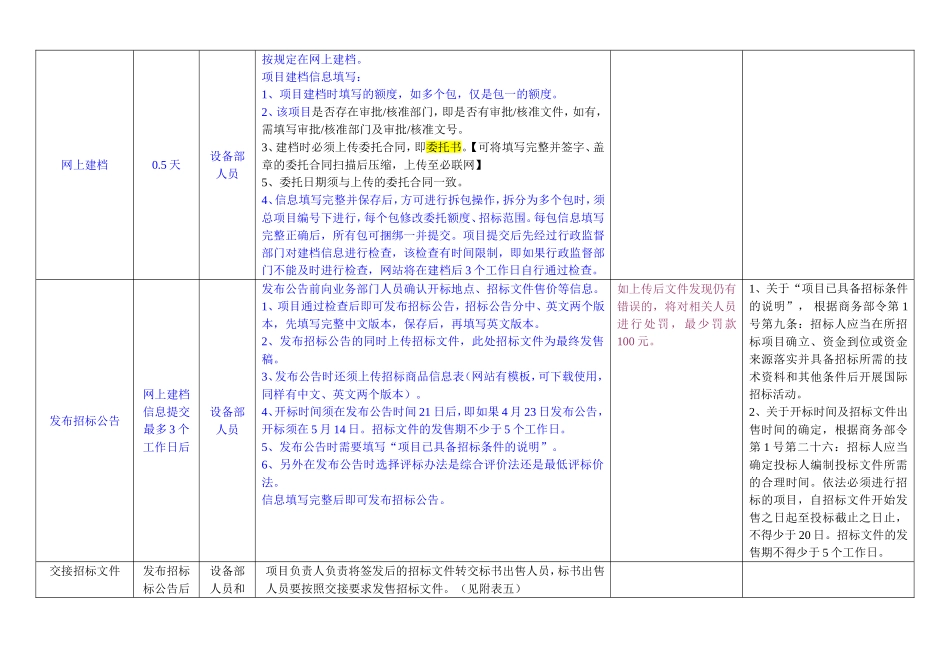Click the note starting '1、关于“项目已具备招标条件'
950x672 pixels.
(x=828, y=341)
